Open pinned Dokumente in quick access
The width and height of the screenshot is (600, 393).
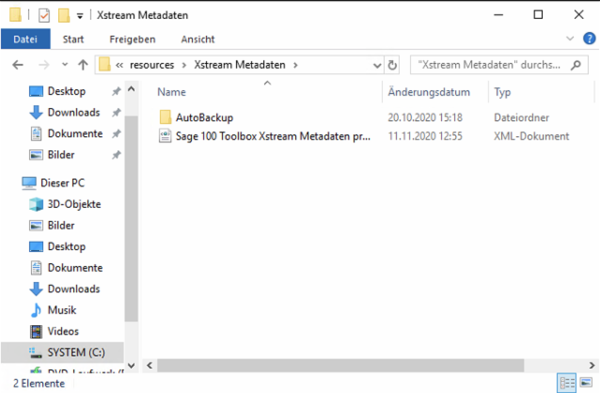[x=75, y=134]
